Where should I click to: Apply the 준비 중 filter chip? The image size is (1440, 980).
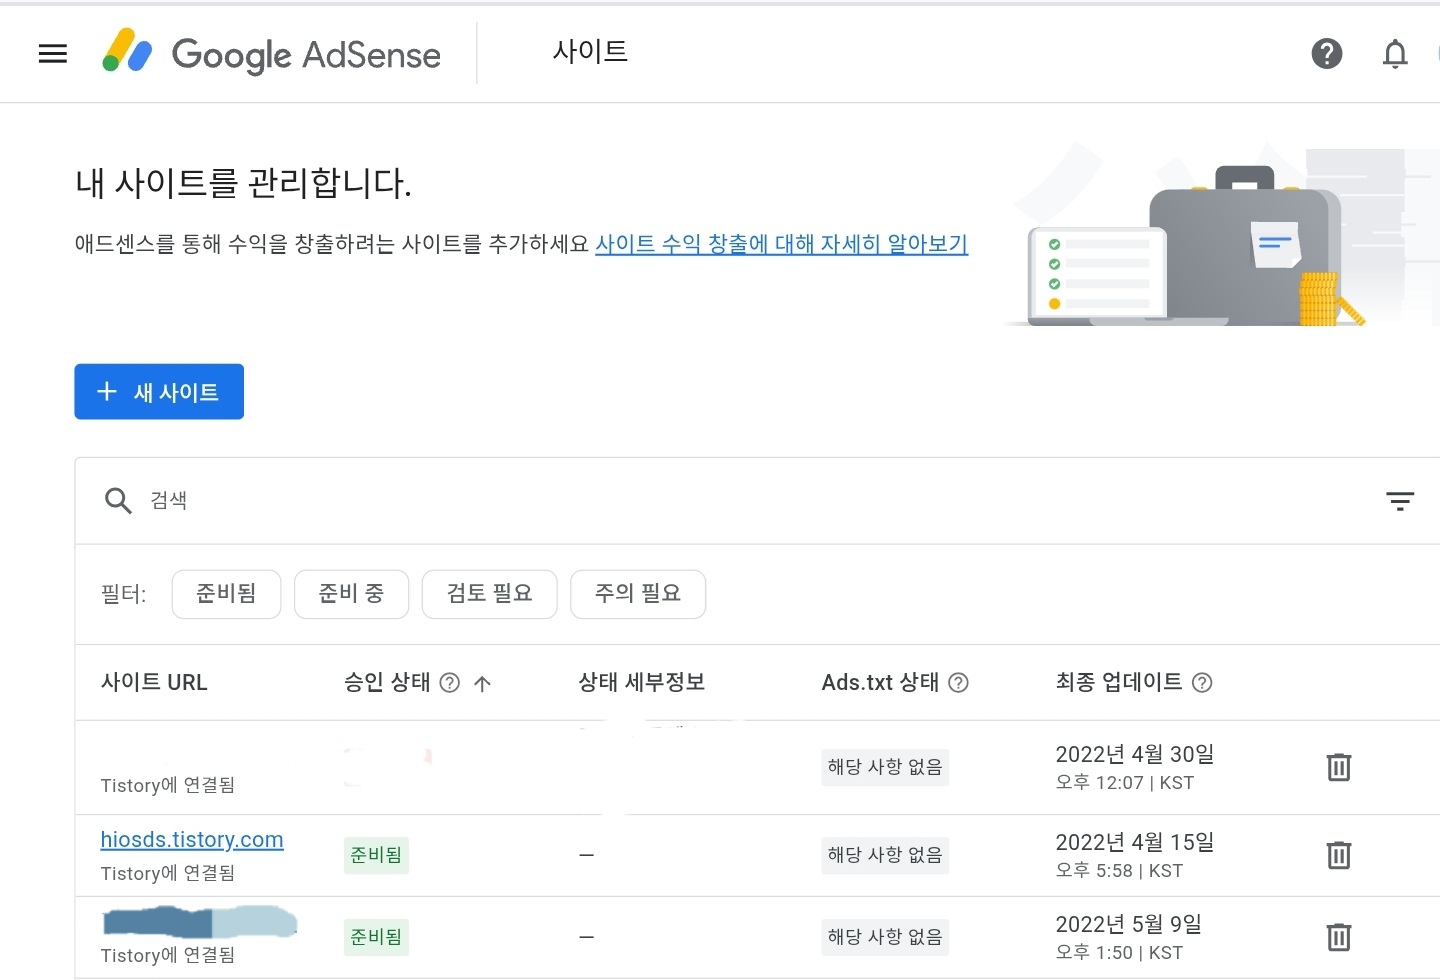click(351, 594)
